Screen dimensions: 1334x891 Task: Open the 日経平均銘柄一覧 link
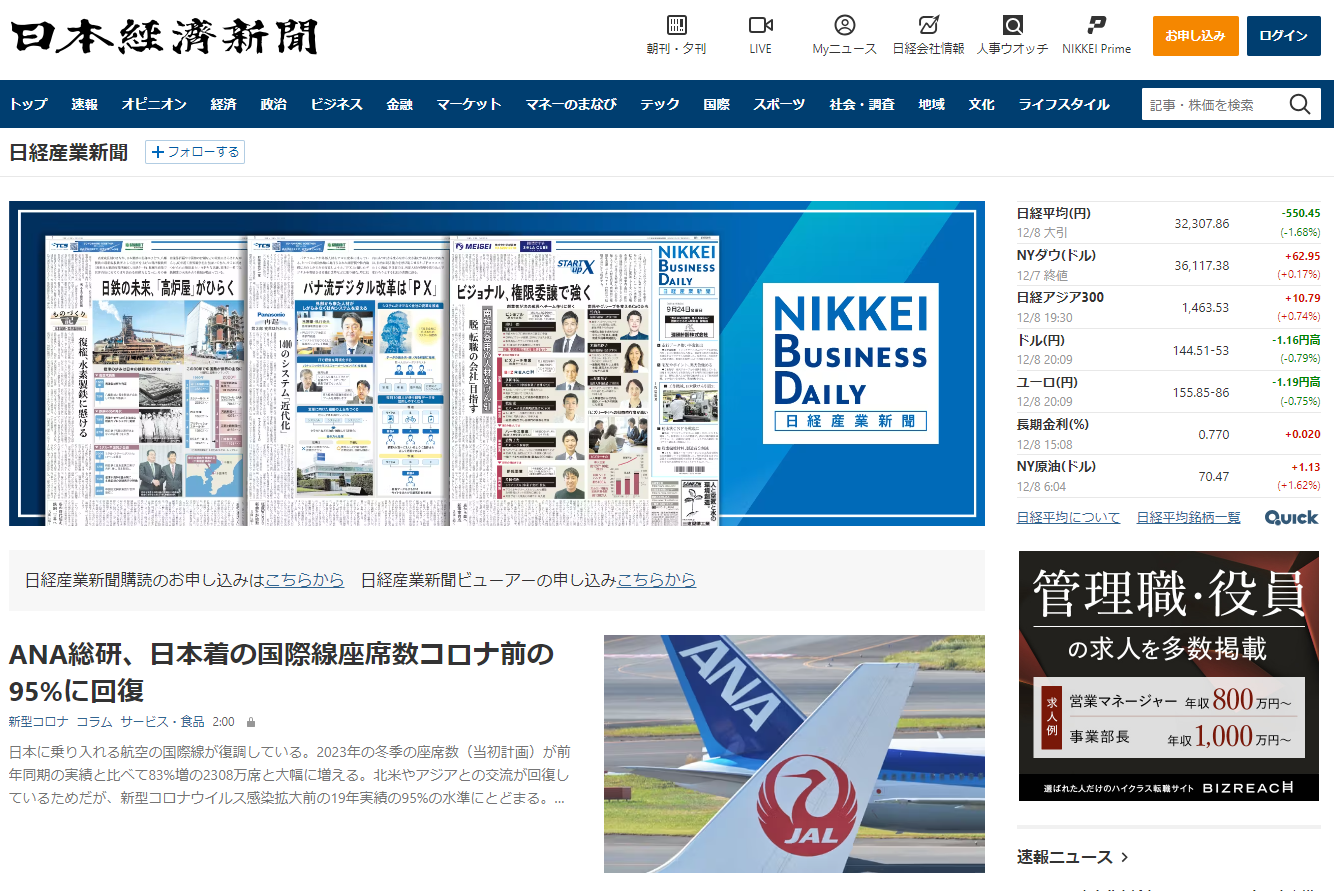[1188, 517]
